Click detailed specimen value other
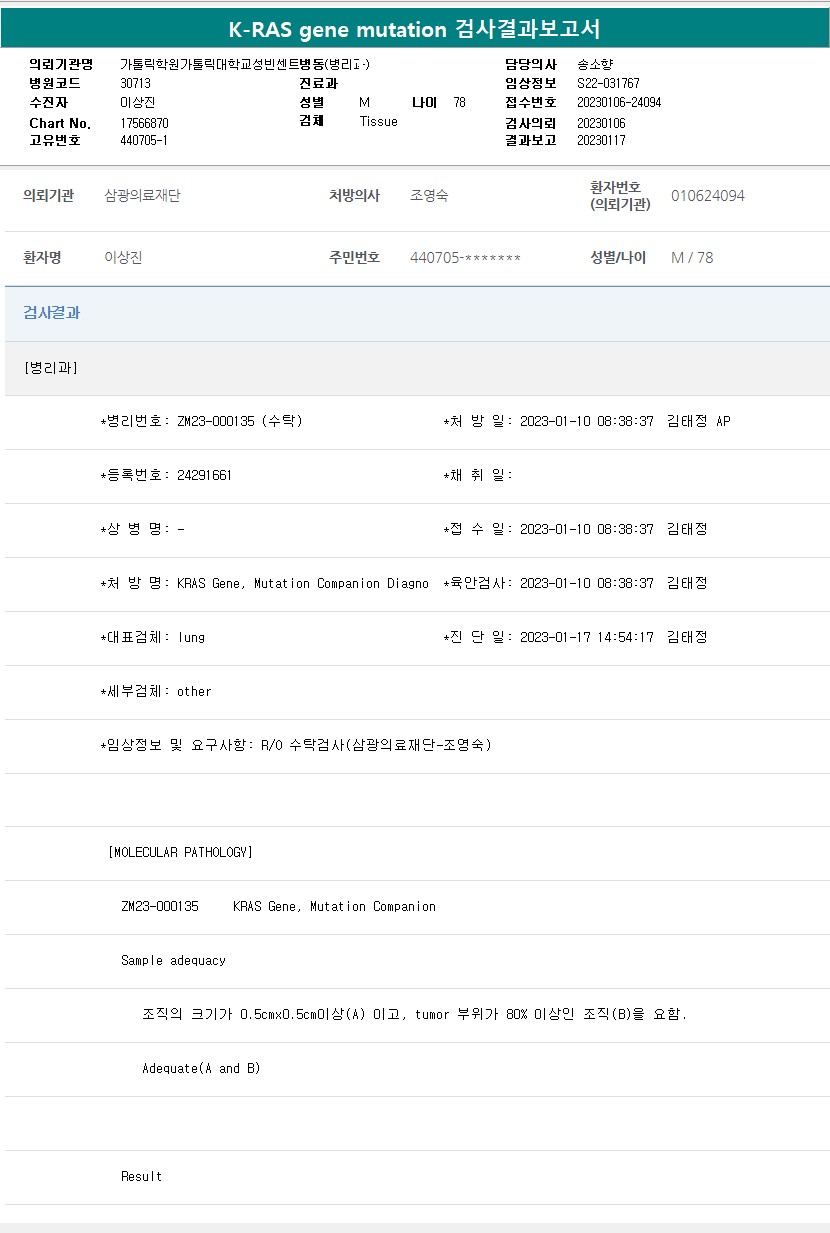Image resolution: width=830 pixels, height=1233 pixels. [x=194, y=691]
